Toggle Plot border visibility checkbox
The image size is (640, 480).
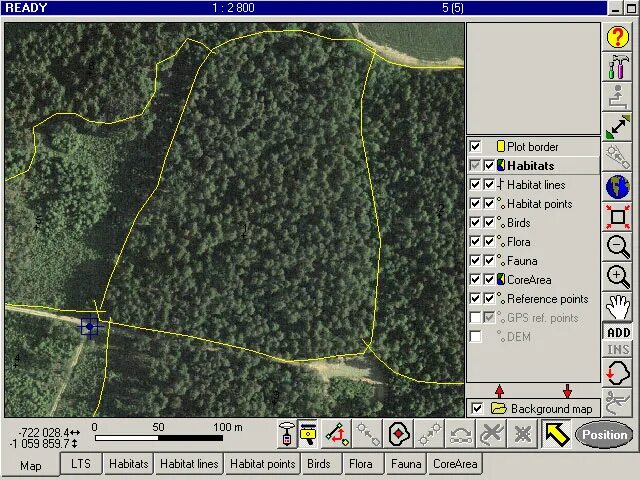(475, 146)
